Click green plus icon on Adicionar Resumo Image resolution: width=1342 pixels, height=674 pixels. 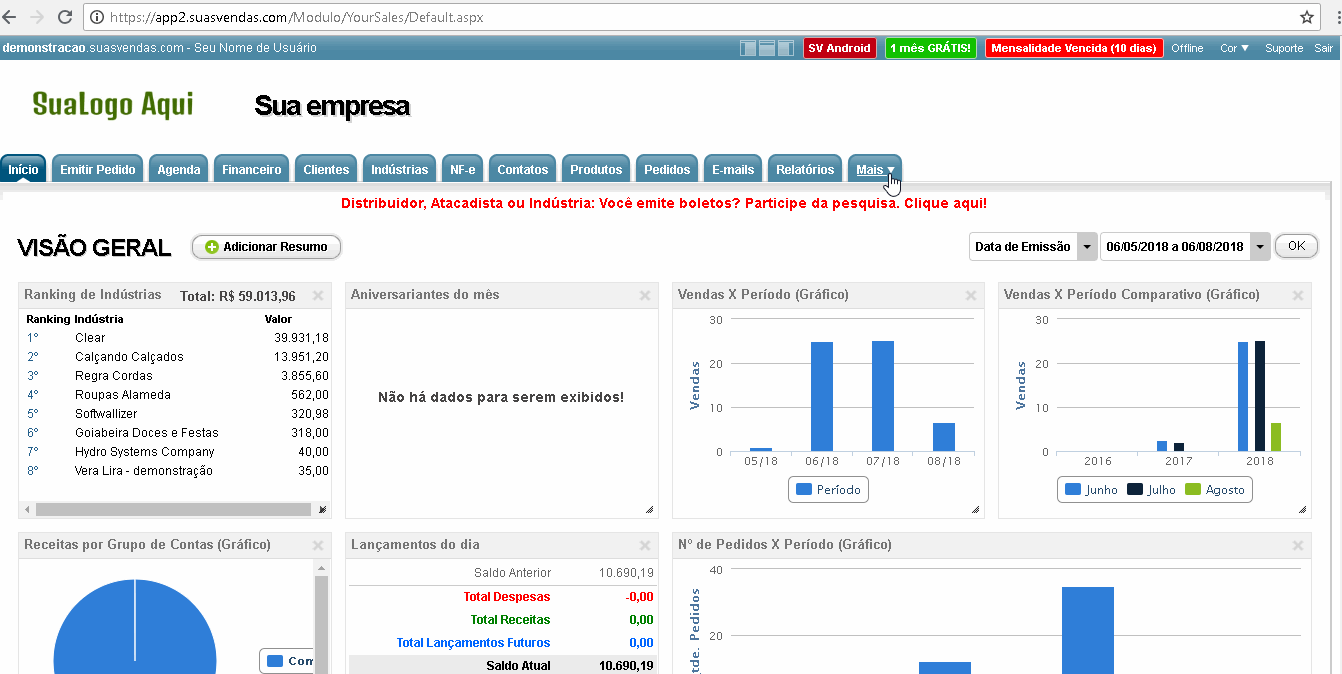pyautogui.click(x=211, y=247)
